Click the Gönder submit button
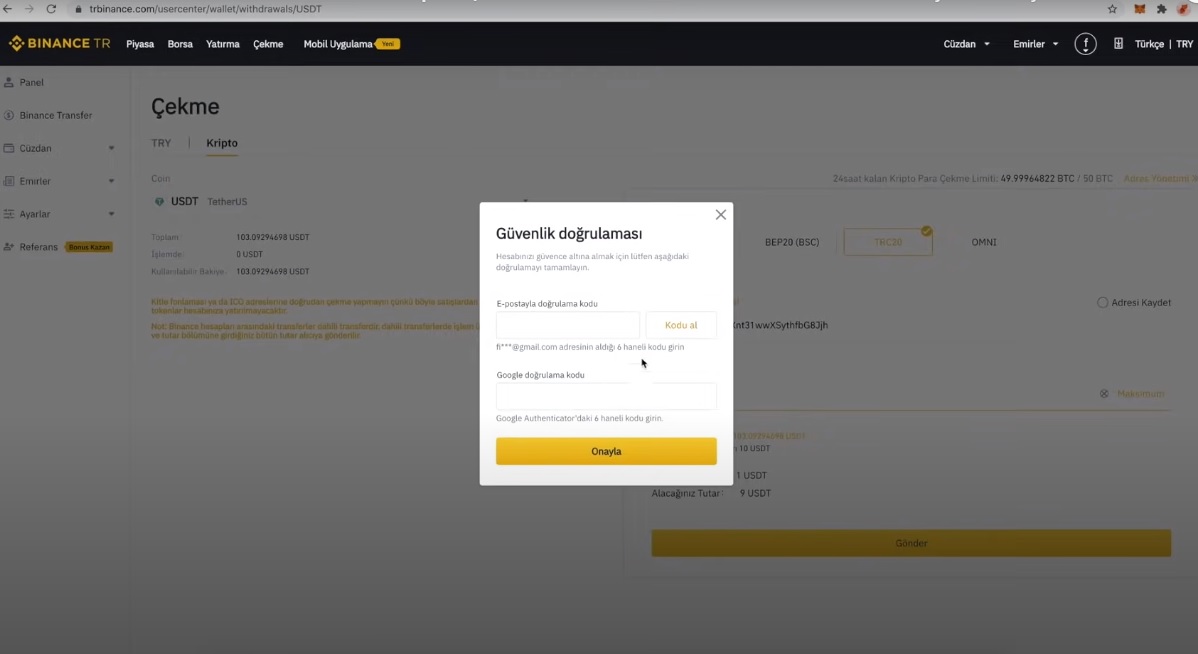The width and height of the screenshot is (1198, 654). (x=911, y=543)
